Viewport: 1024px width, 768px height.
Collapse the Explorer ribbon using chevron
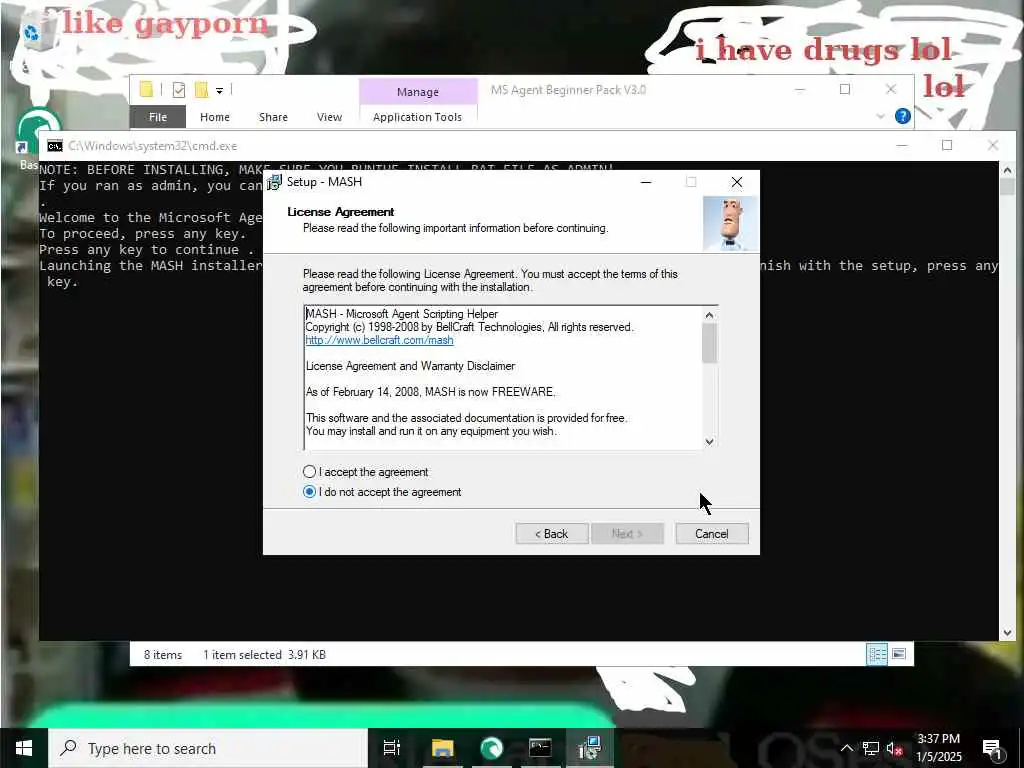pyautogui.click(x=880, y=116)
